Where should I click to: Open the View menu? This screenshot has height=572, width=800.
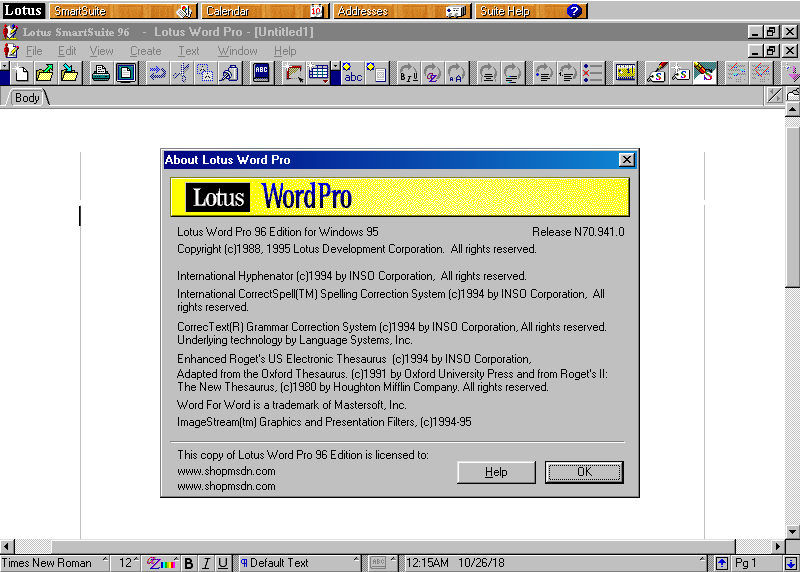102,51
